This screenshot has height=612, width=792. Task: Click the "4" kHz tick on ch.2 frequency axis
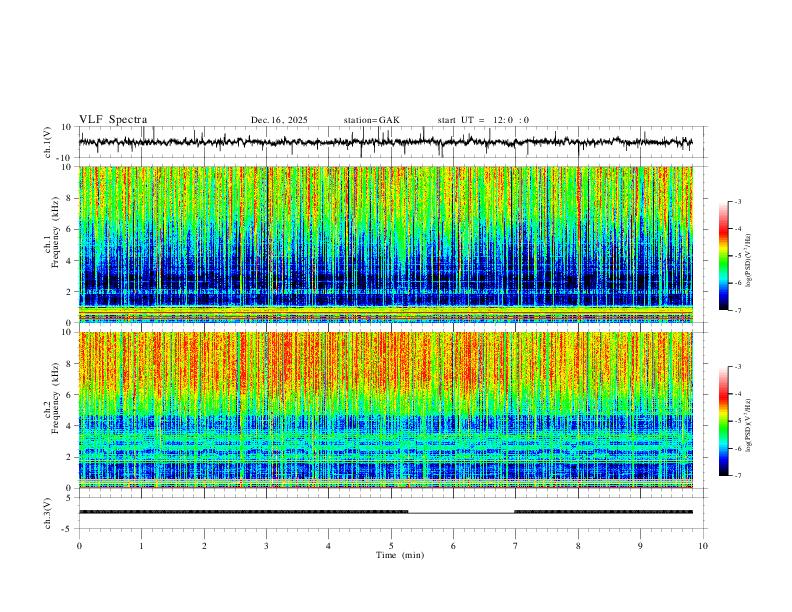point(70,426)
